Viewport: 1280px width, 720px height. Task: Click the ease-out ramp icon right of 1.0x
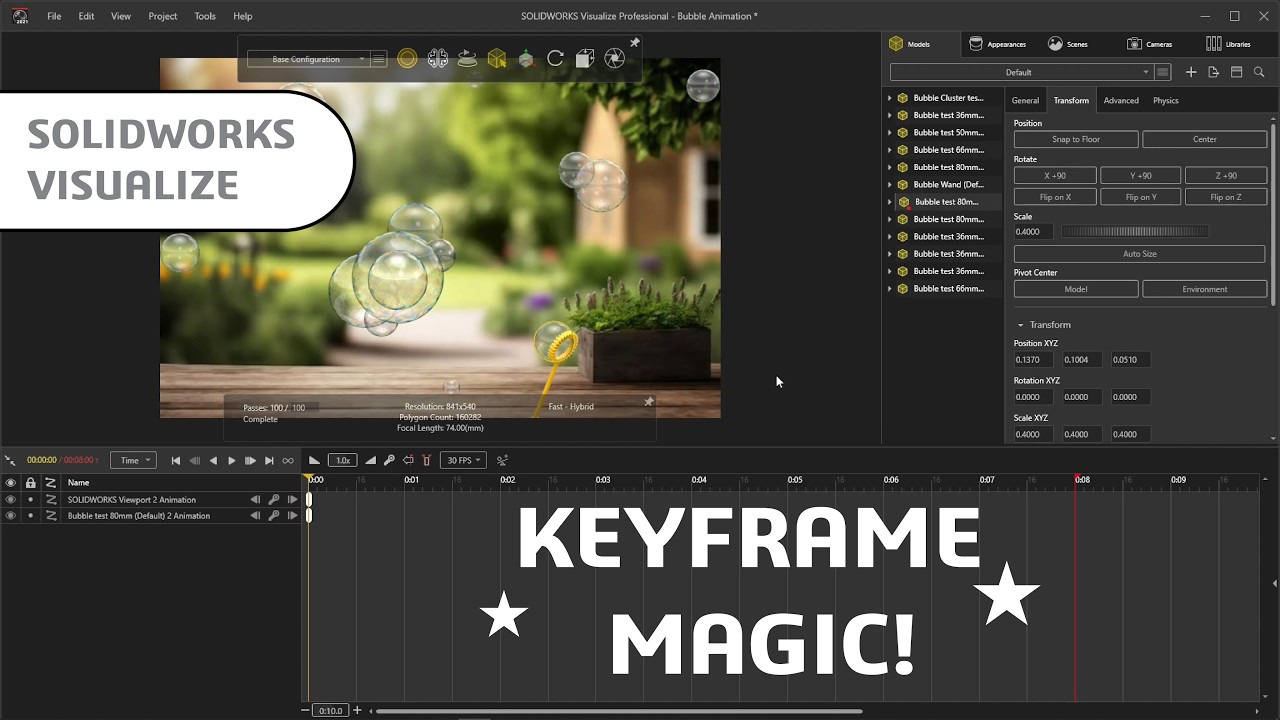pos(370,460)
